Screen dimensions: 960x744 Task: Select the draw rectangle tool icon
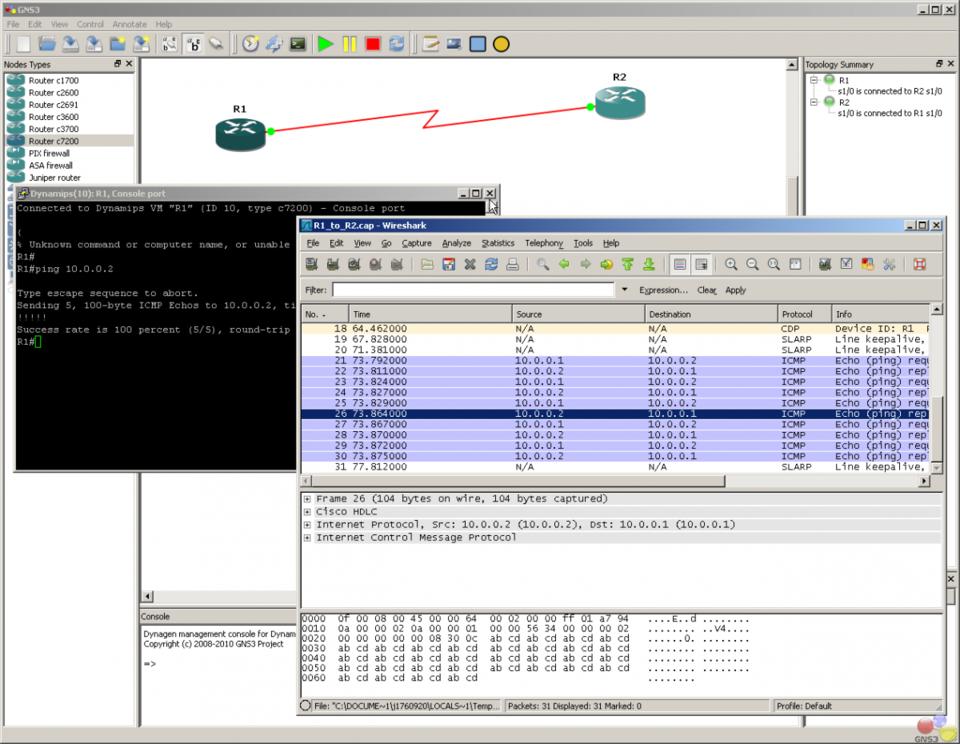tap(478, 44)
